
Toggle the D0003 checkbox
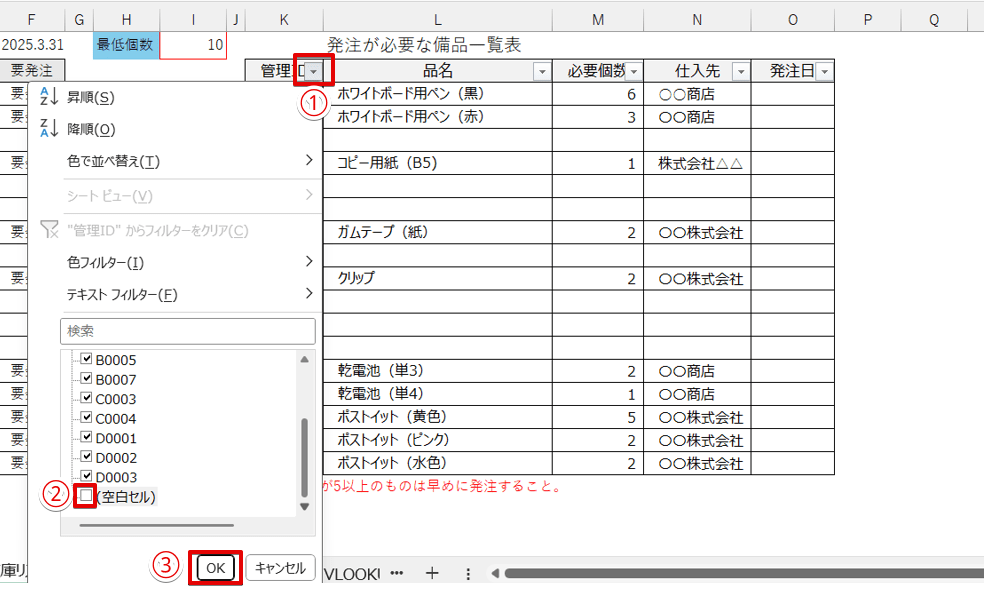(x=86, y=476)
